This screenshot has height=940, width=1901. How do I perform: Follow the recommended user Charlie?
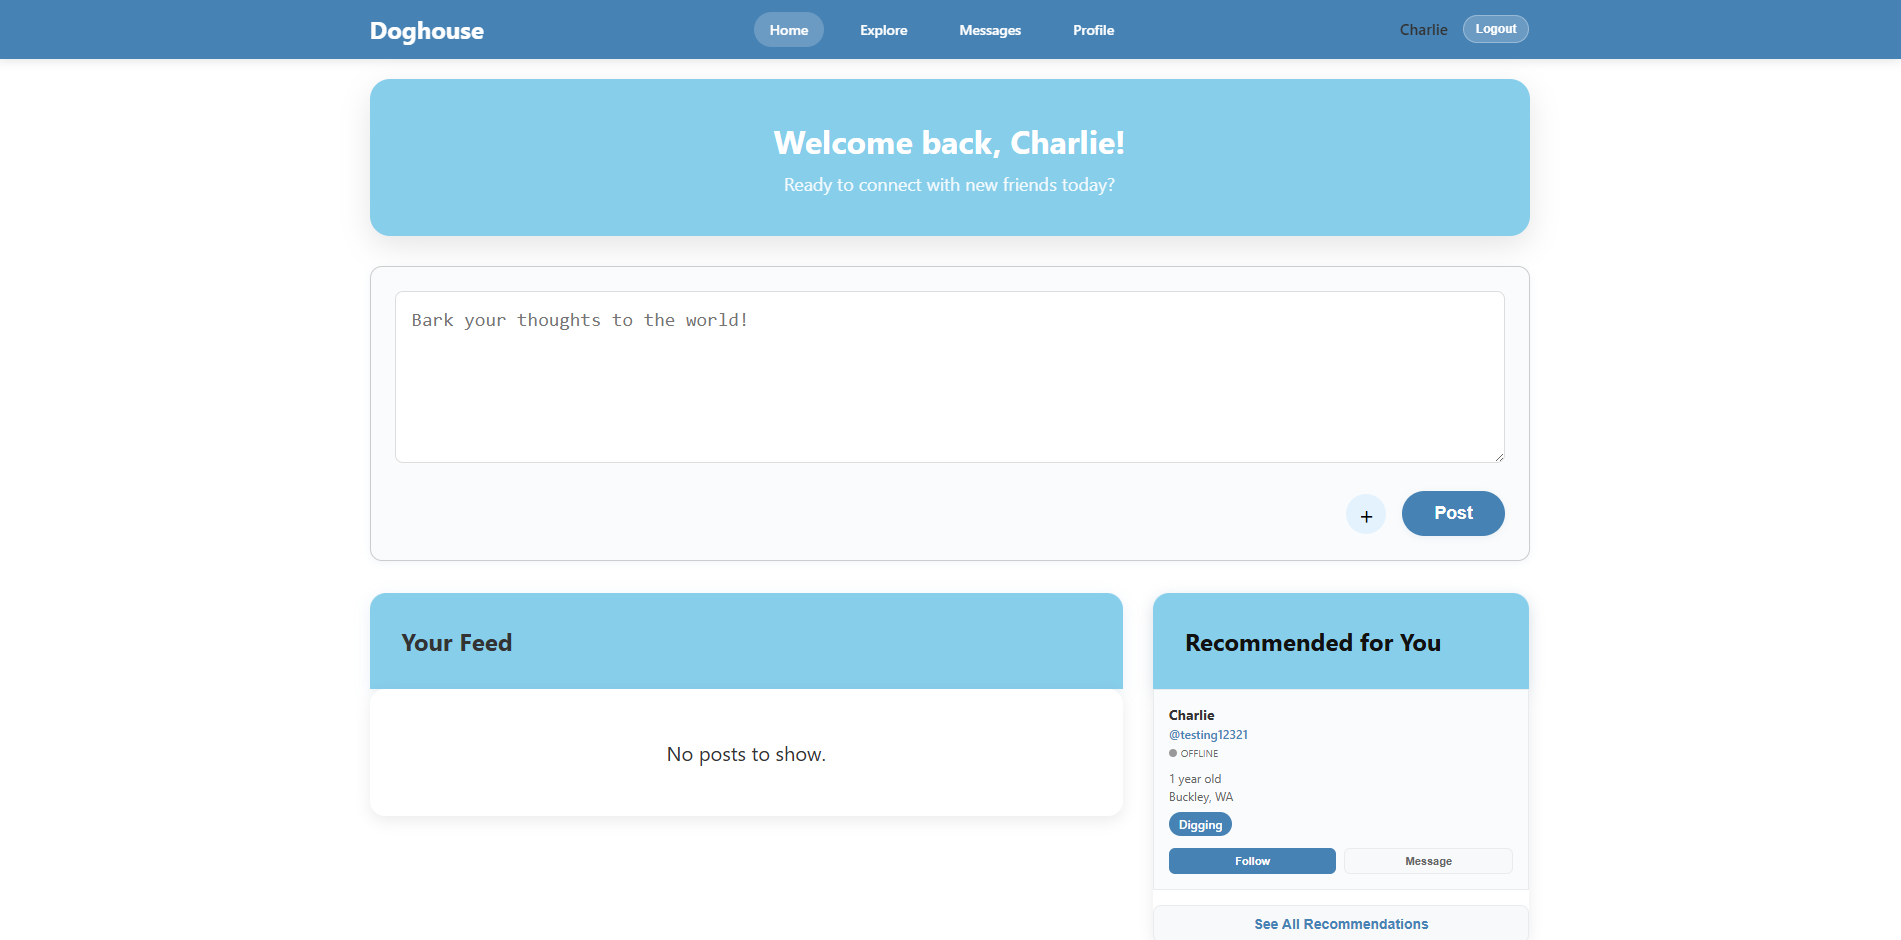1251,861
